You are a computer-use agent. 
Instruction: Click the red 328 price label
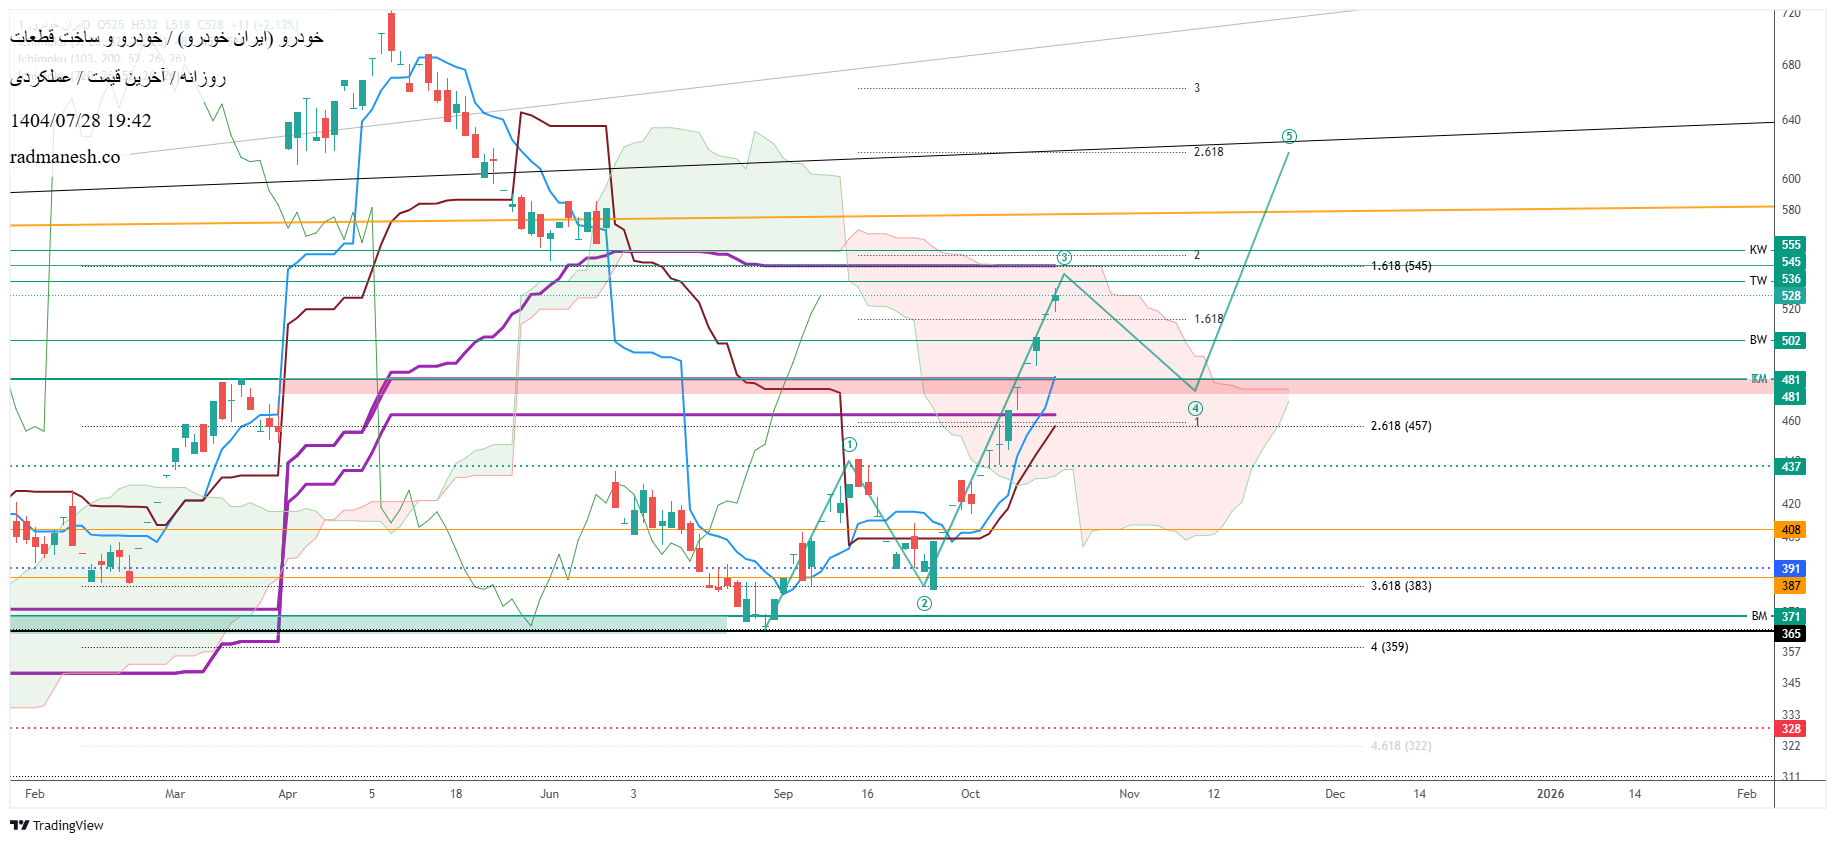pyautogui.click(x=1790, y=729)
